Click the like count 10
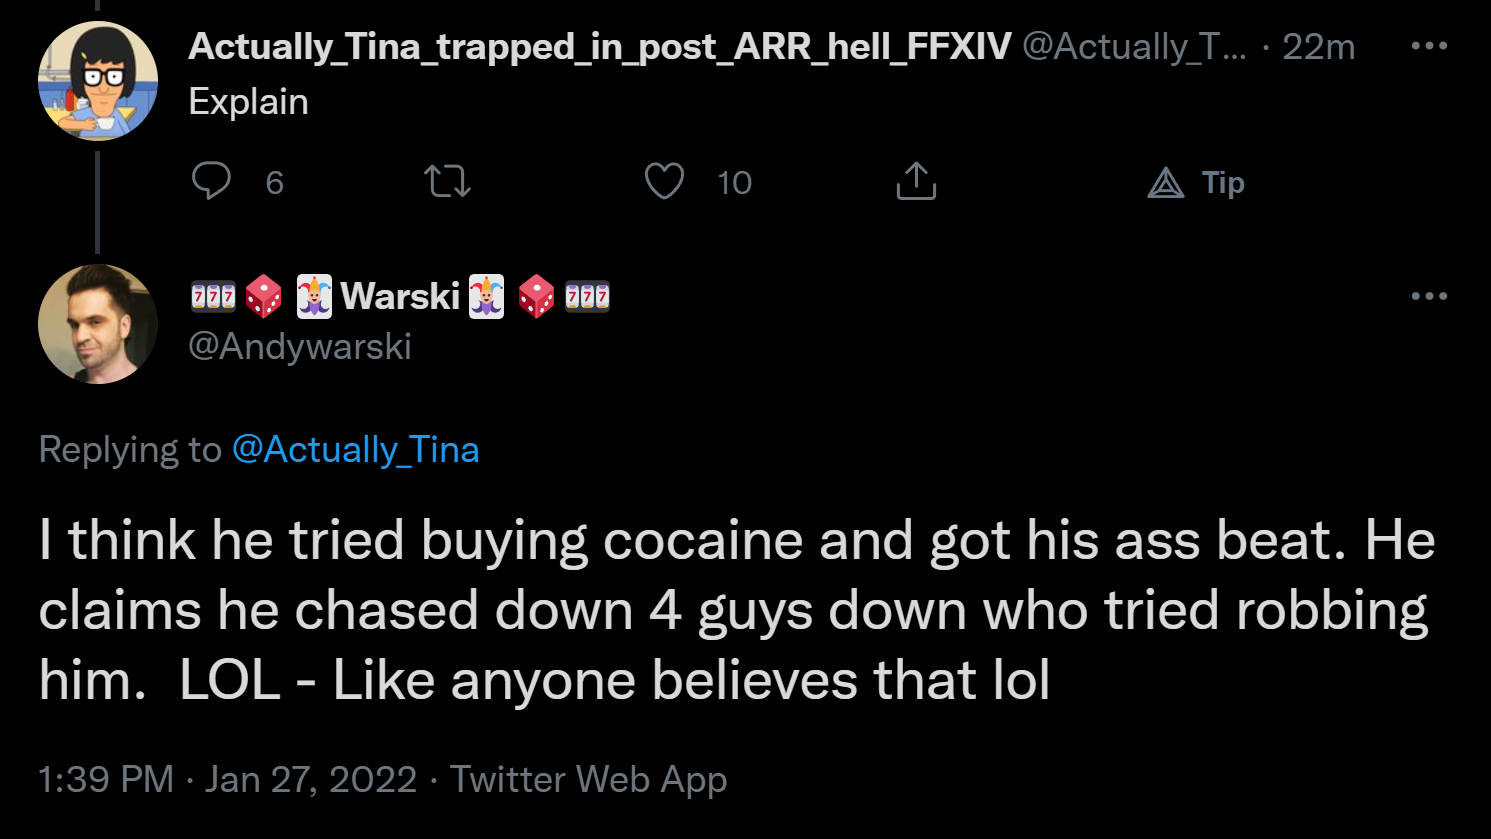Screen dimensions: 1491x839 click(734, 182)
